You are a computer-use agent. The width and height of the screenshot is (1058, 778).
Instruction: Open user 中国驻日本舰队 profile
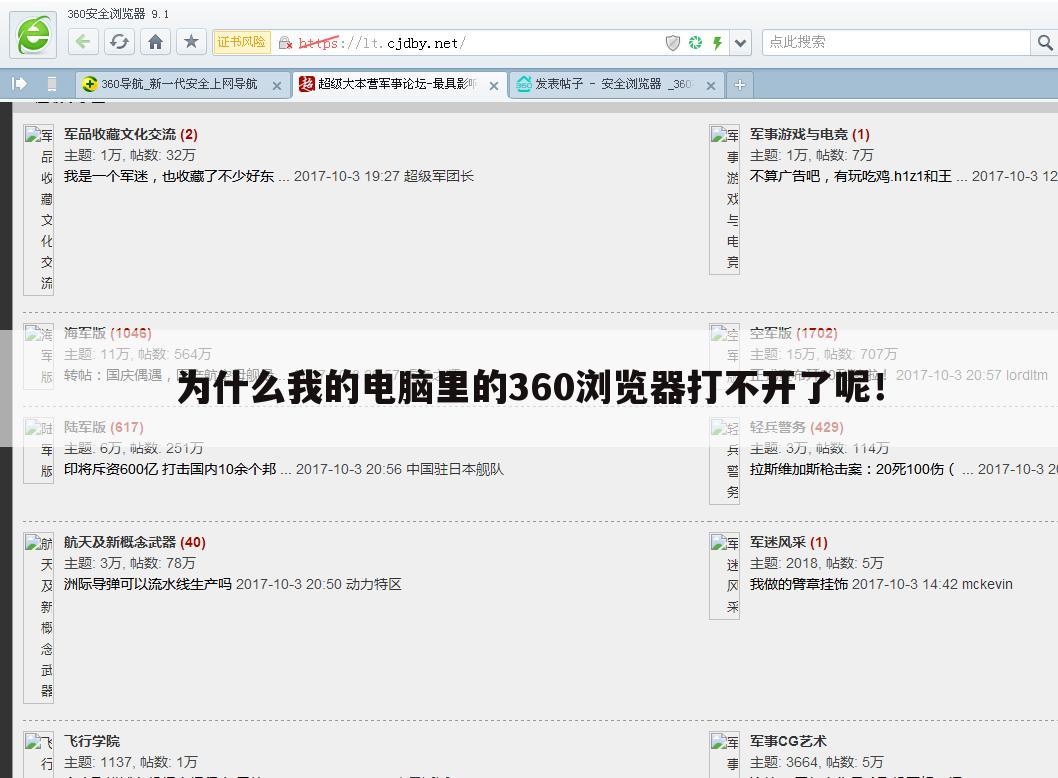coord(454,469)
